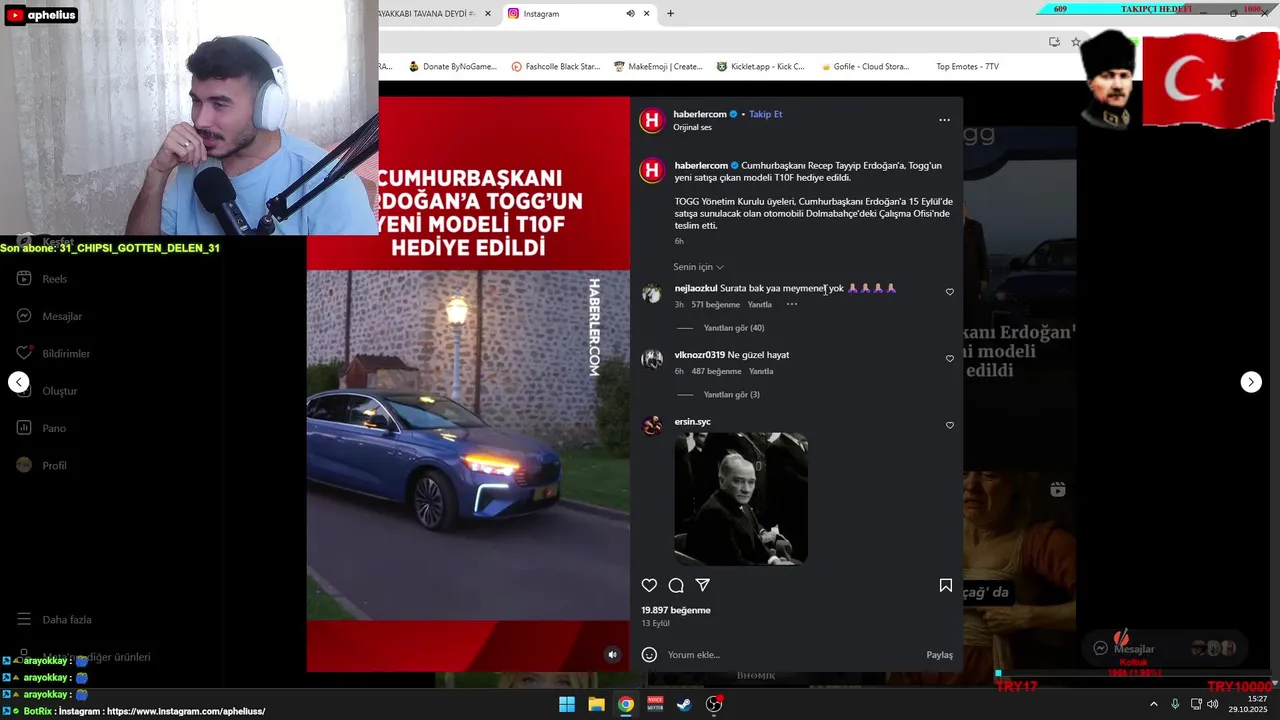View 19.897 beğenme likes list
The width and height of the screenshot is (1280, 720).
tap(676, 610)
